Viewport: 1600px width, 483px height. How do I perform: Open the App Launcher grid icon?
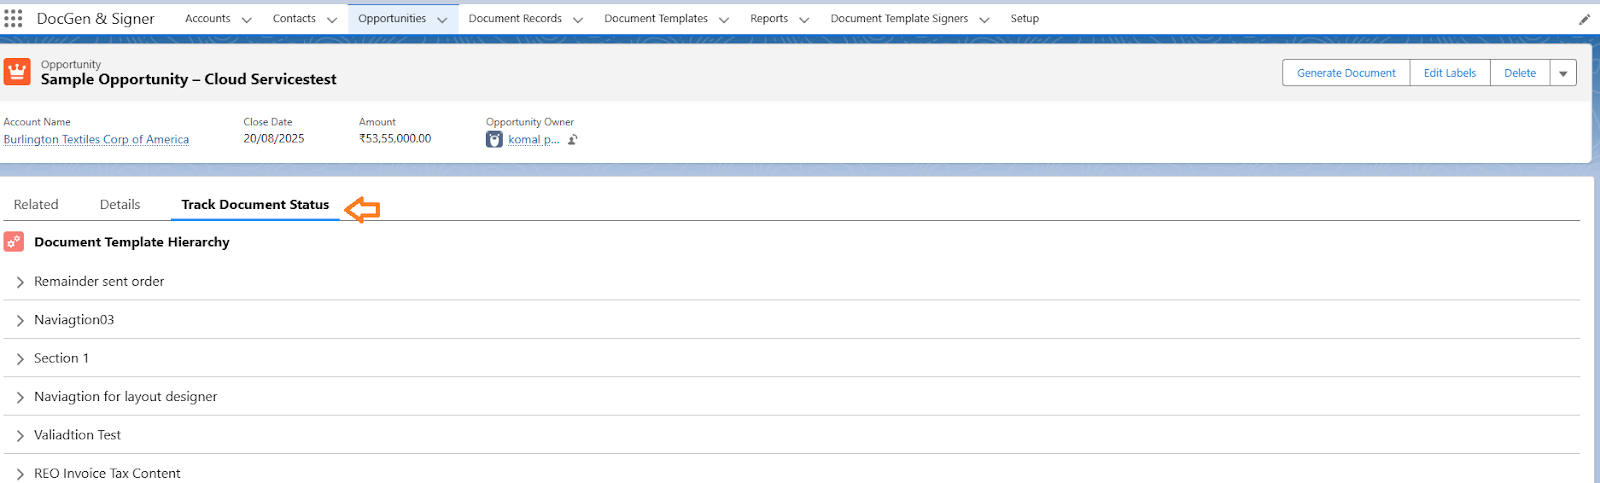tap(13, 18)
